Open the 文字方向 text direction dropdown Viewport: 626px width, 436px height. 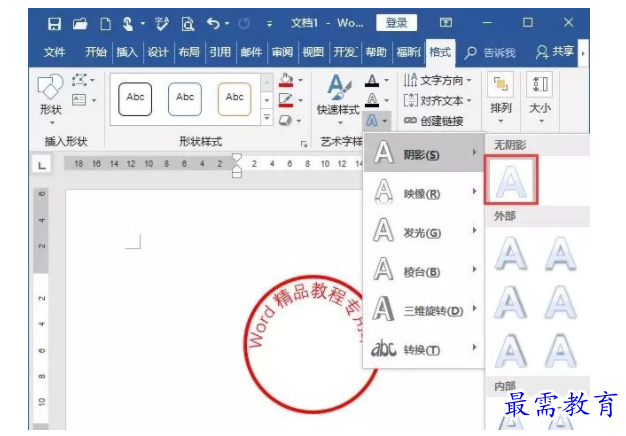[438, 80]
